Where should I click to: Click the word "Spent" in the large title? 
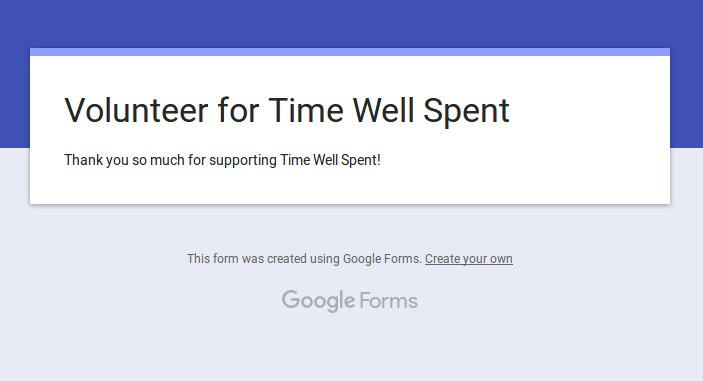pyautogui.click(x=466, y=111)
